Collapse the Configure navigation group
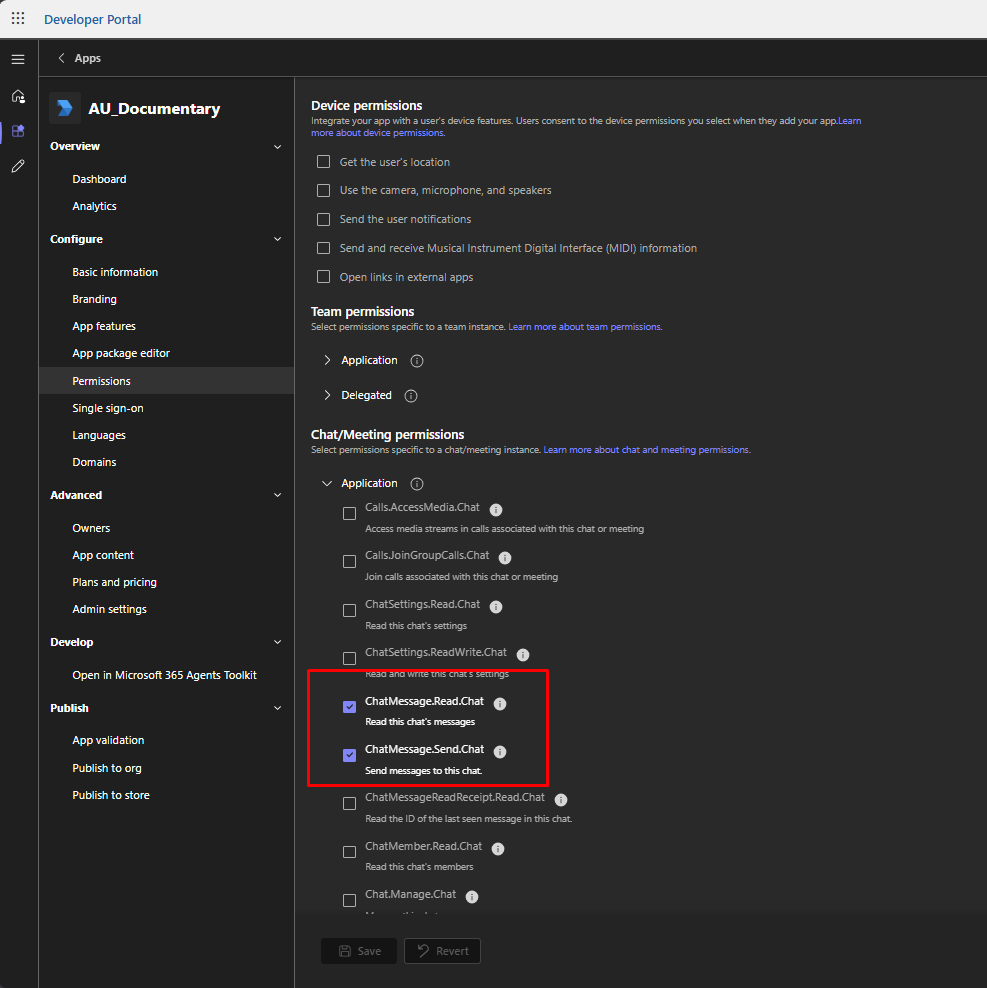This screenshot has width=987, height=988. [x=277, y=239]
